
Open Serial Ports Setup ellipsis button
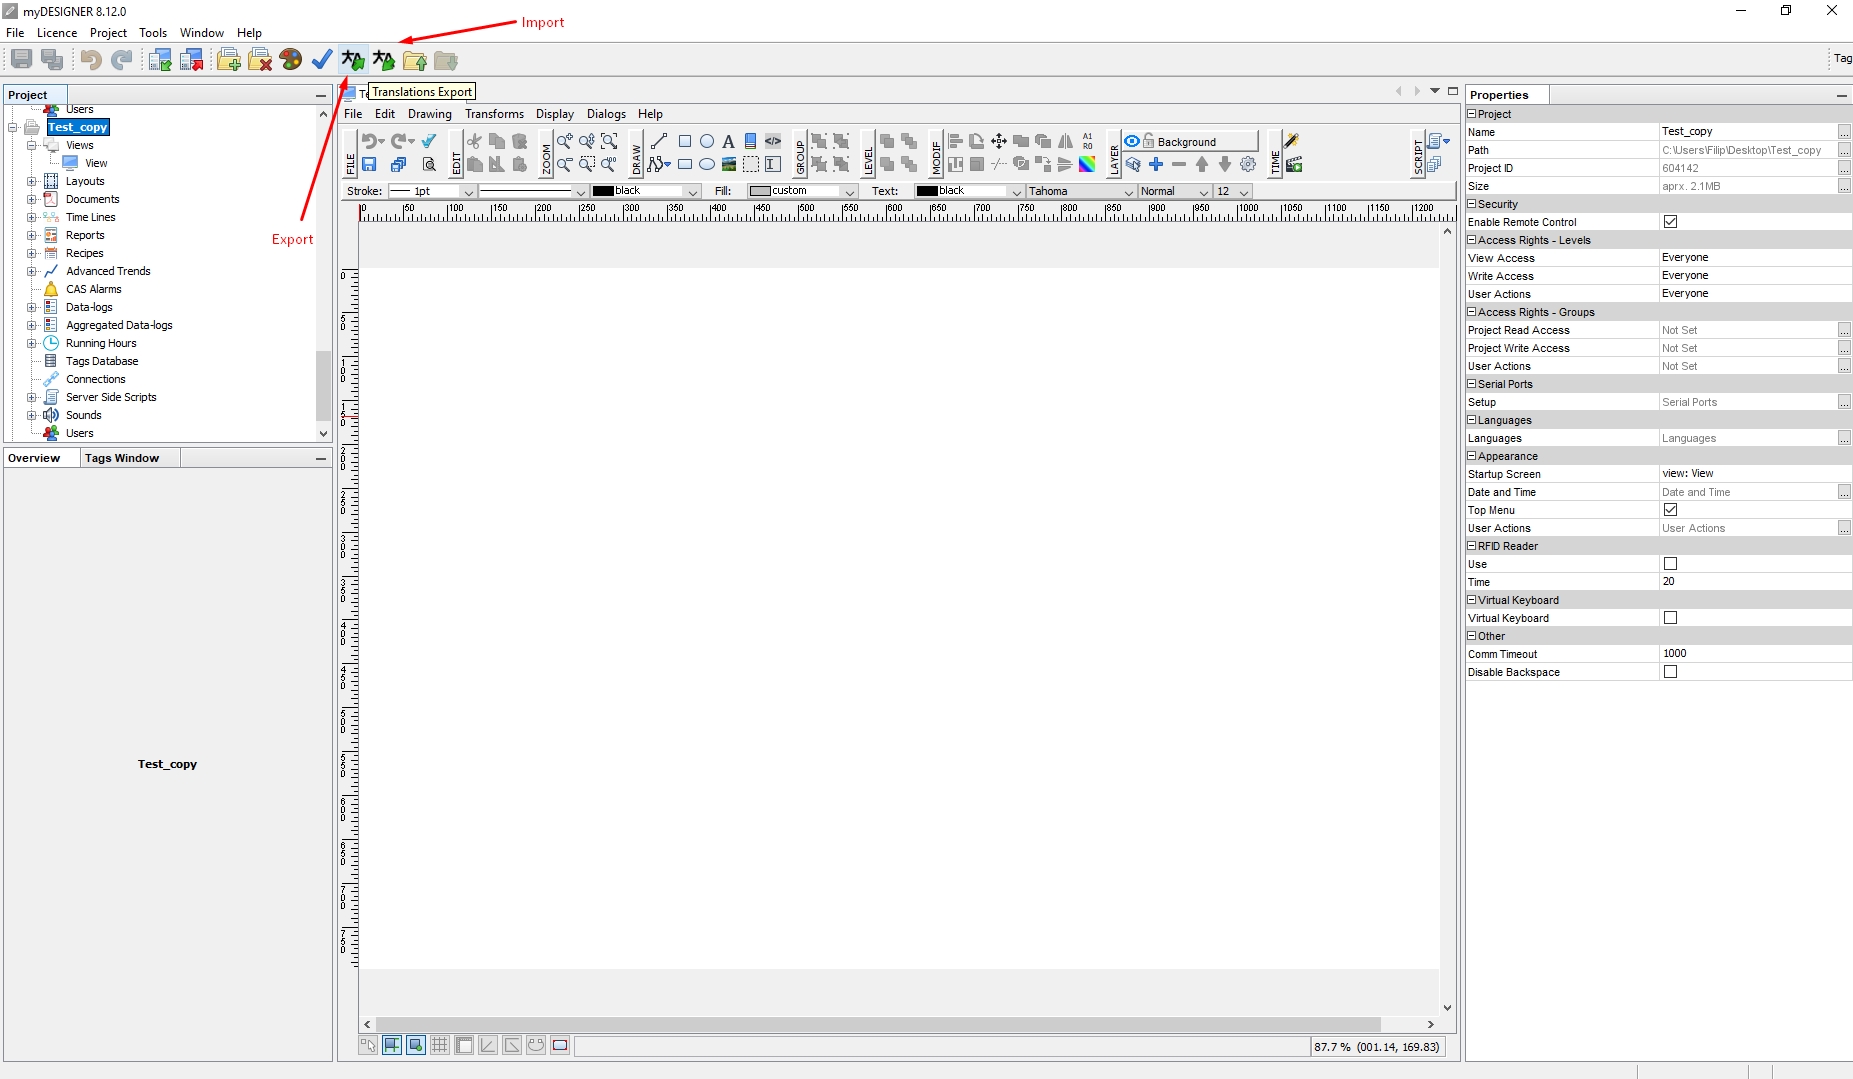1844,402
